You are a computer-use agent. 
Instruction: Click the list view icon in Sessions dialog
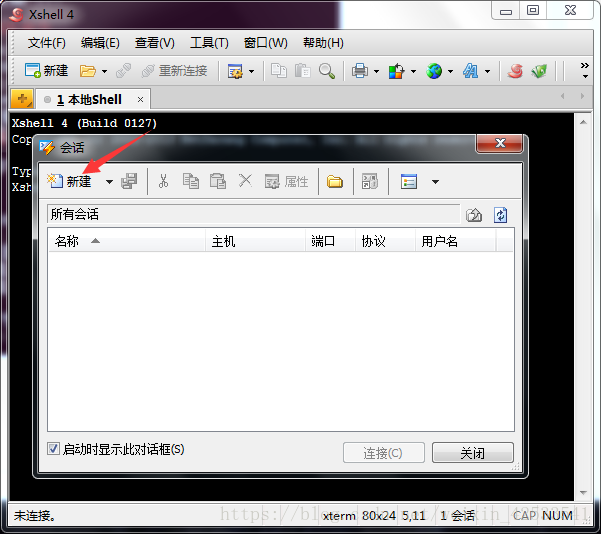pyautogui.click(x=409, y=181)
